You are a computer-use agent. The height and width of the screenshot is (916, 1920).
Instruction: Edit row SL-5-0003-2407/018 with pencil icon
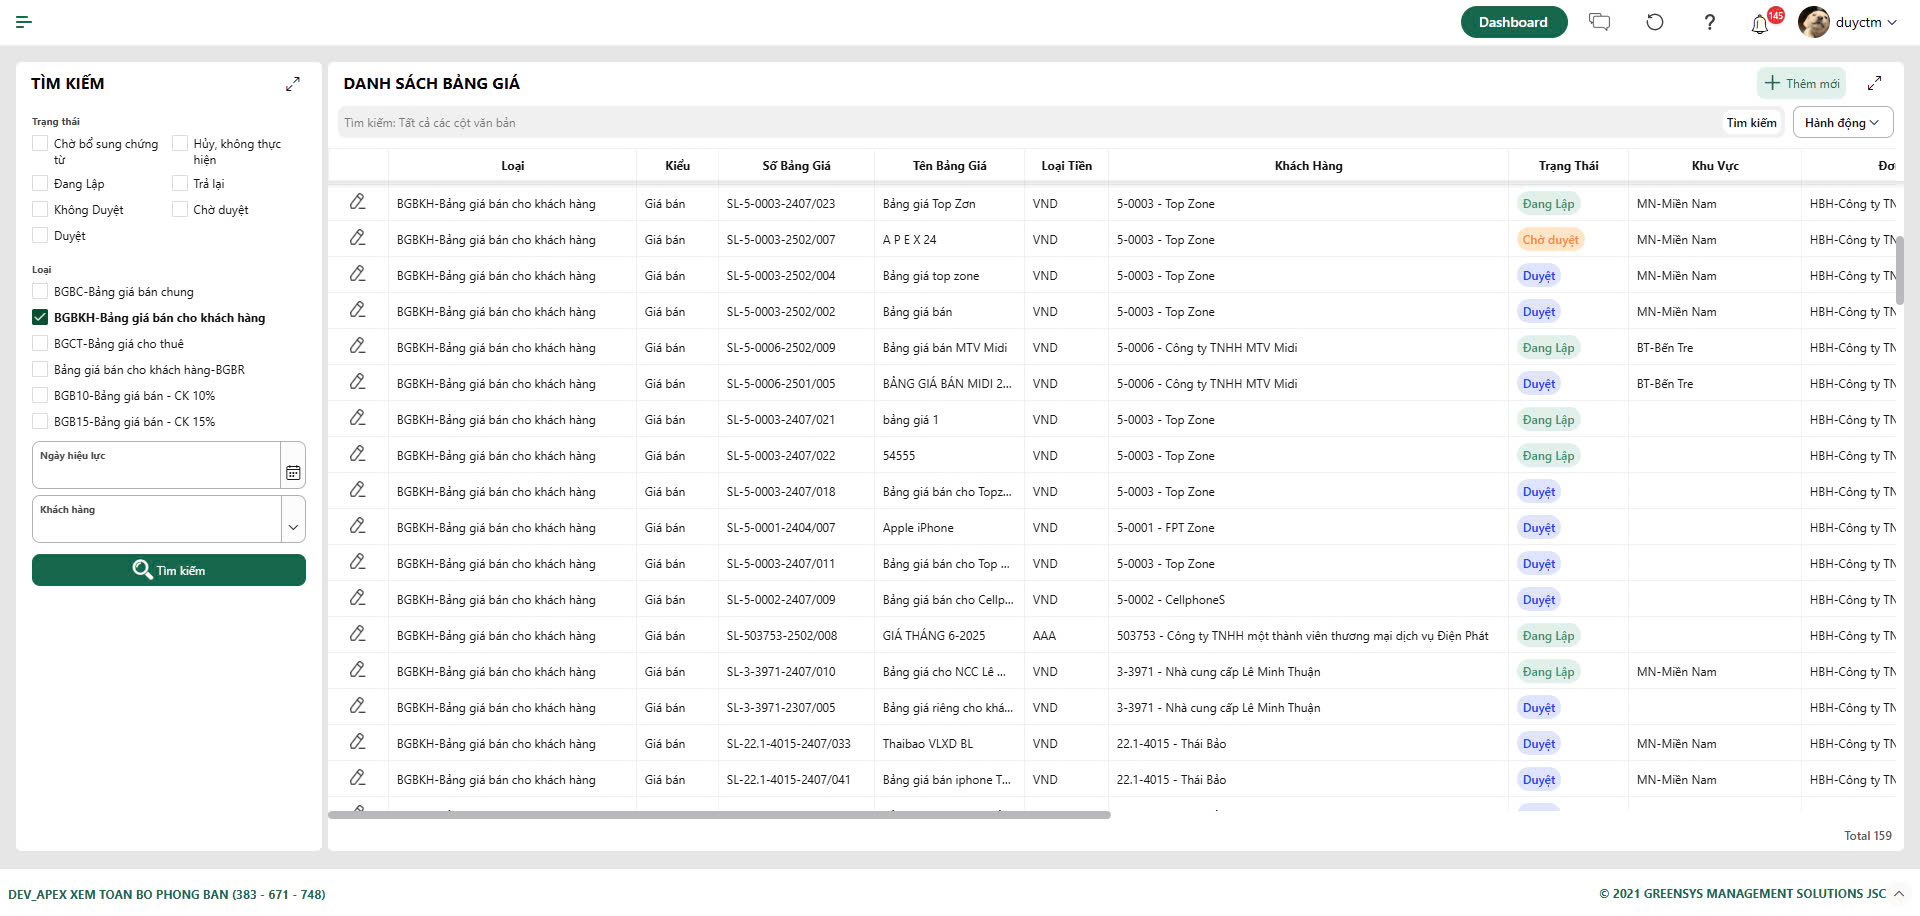(357, 490)
